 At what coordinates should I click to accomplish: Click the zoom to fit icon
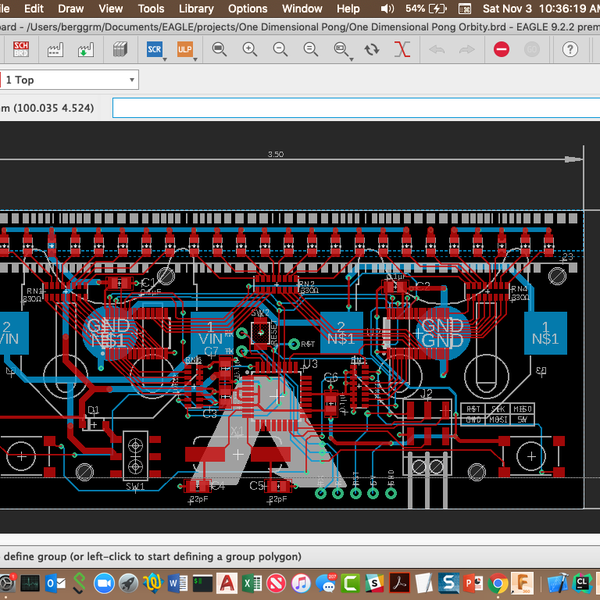click(219, 48)
